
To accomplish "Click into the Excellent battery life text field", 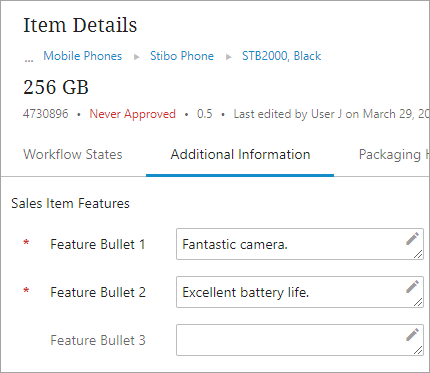I will [x=300, y=292].
